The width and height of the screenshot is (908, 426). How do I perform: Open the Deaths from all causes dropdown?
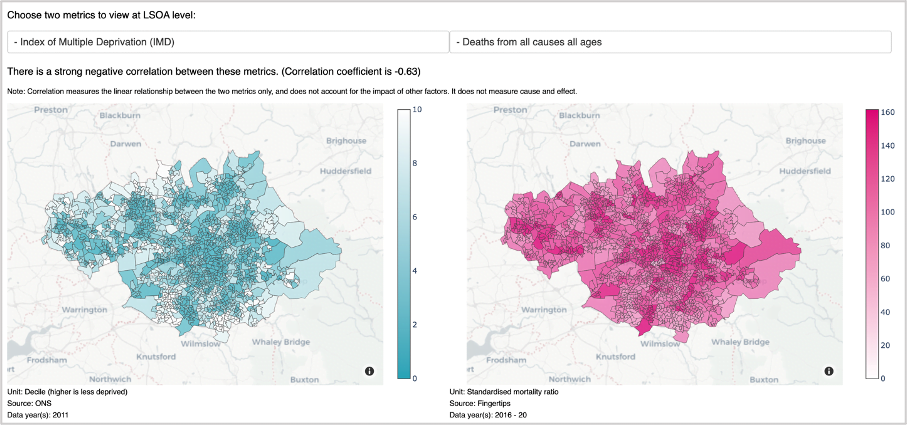pos(671,42)
